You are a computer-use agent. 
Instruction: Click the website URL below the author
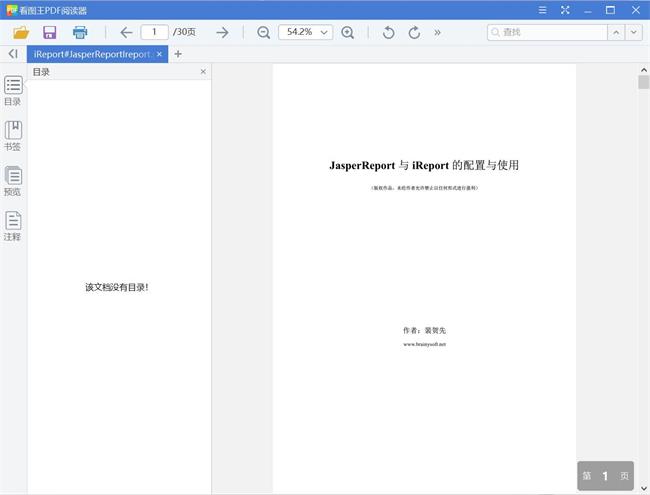pyautogui.click(x=424, y=344)
